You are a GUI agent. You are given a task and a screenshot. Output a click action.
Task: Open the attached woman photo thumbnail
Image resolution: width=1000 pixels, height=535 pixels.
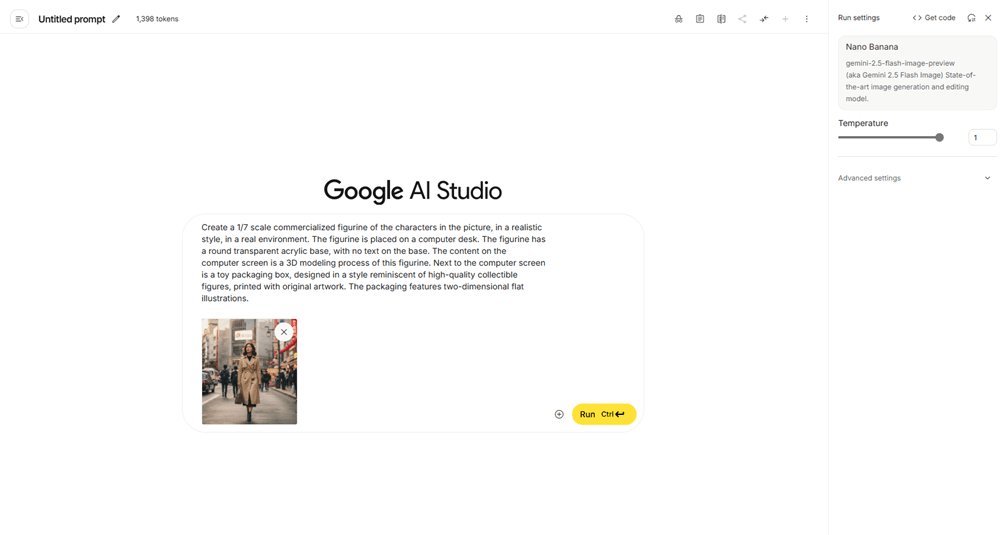(x=249, y=372)
